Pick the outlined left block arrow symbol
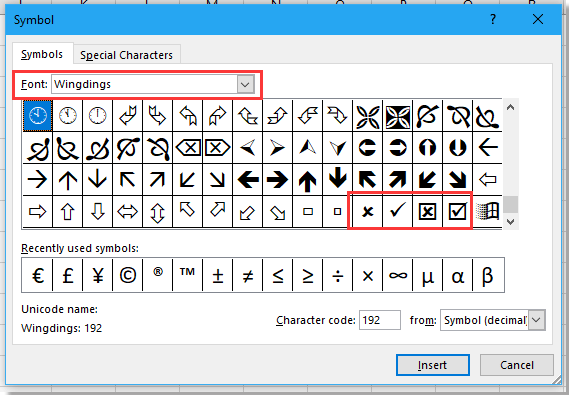The width and height of the screenshot is (569, 395). click(x=488, y=180)
